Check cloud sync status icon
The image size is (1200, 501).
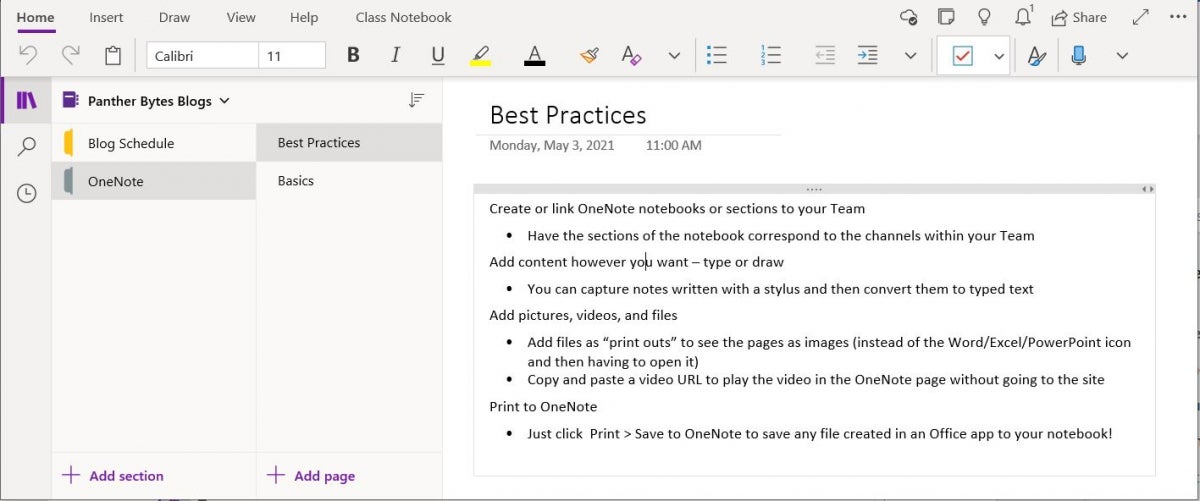(908, 17)
